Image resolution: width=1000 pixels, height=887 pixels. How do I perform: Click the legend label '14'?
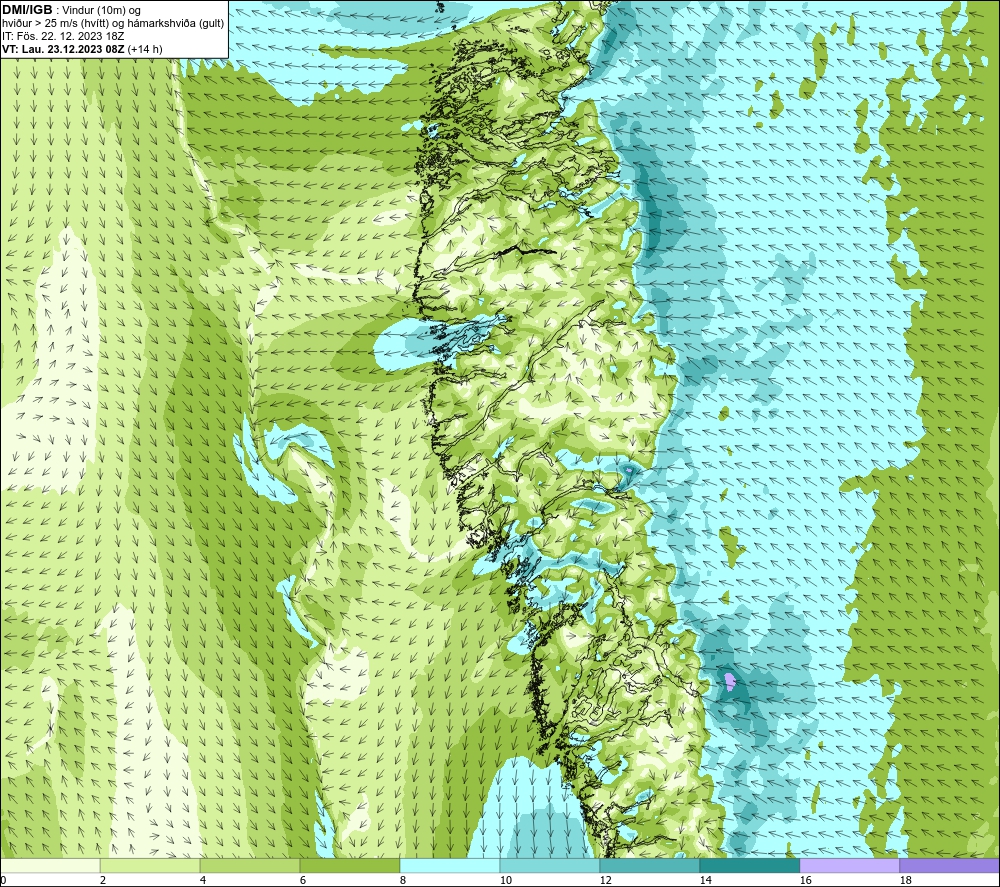[x=705, y=881]
